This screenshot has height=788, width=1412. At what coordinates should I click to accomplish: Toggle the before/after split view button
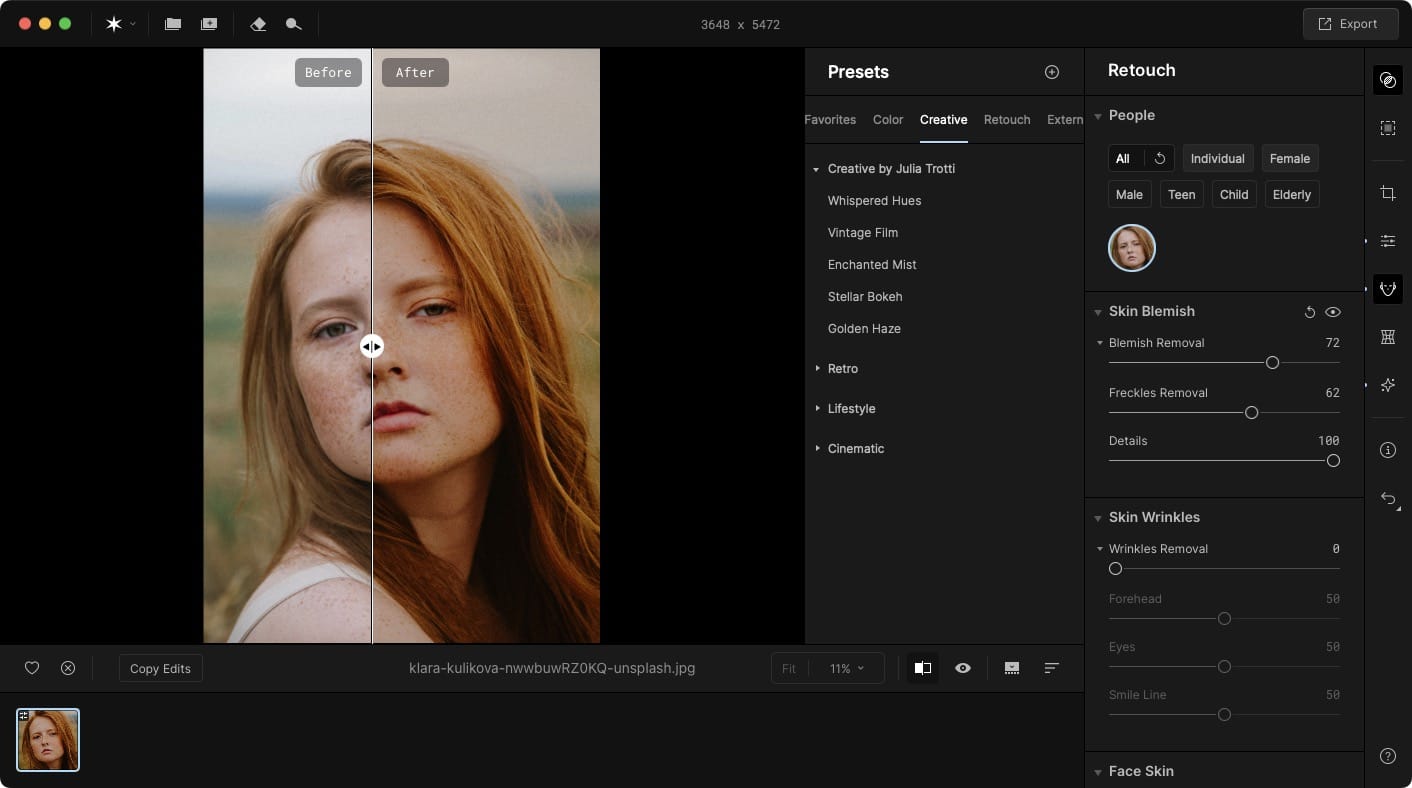[x=923, y=668]
